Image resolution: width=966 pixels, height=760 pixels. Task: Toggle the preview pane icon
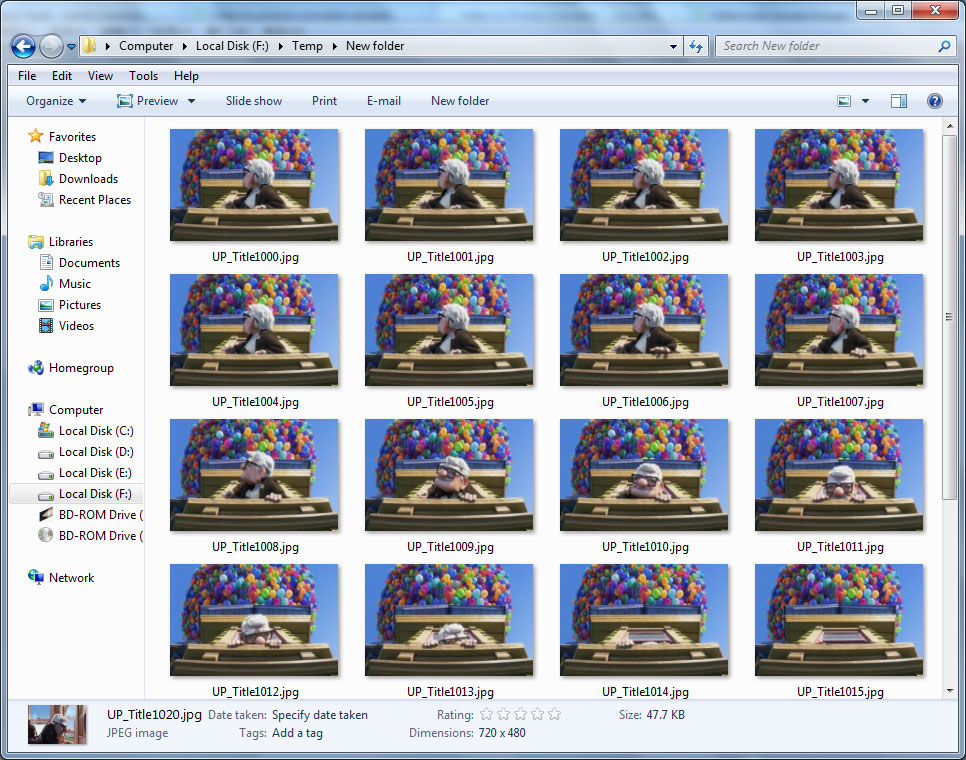899,101
